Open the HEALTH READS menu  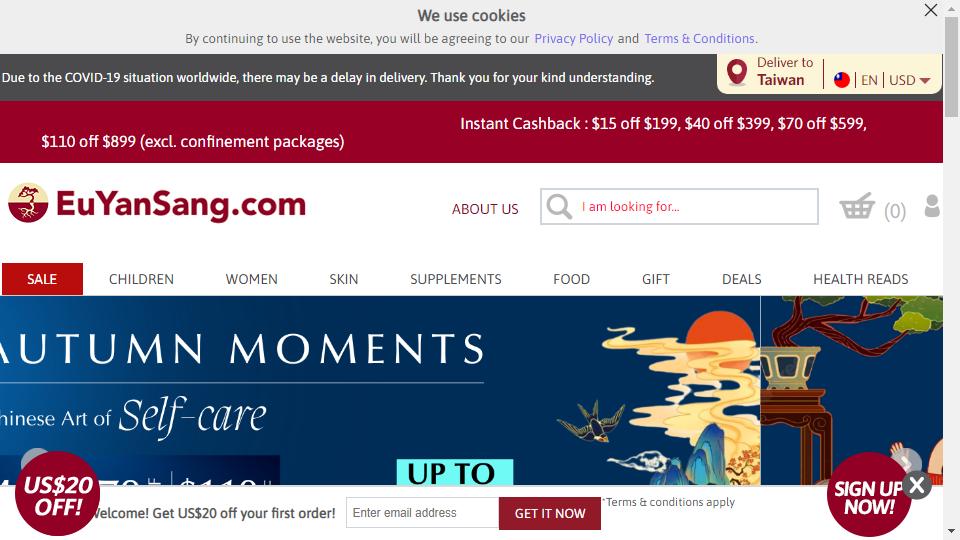pyautogui.click(x=860, y=279)
